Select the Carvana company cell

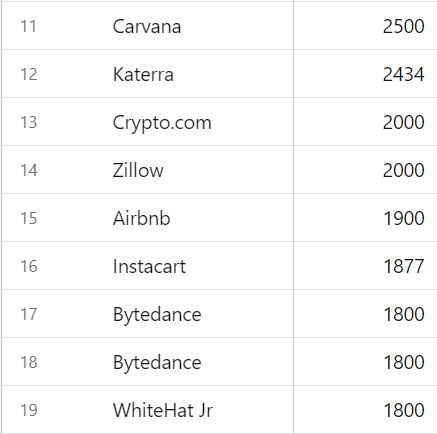tap(147, 26)
